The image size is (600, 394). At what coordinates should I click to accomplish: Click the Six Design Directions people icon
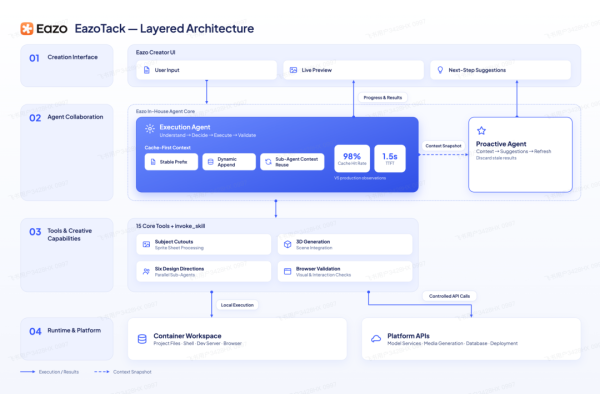tap(146, 271)
